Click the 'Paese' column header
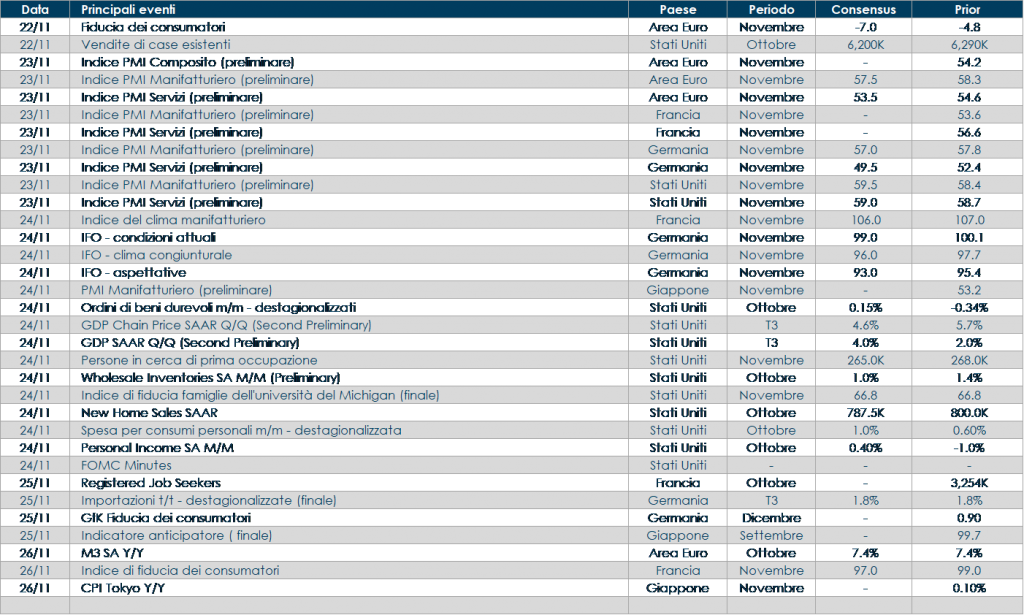Image resolution: width=1024 pixels, height=615 pixels. pyautogui.click(x=677, y=9)
